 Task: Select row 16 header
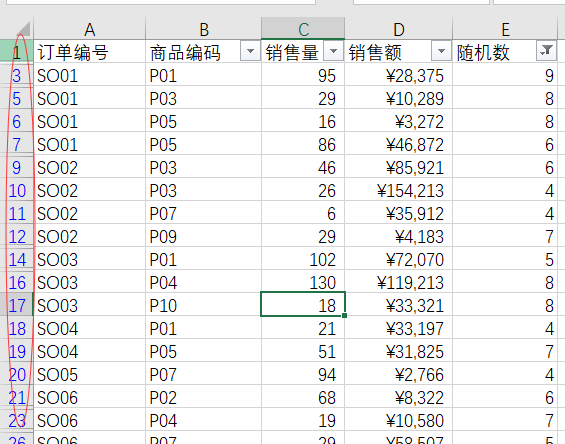(17, 282)
